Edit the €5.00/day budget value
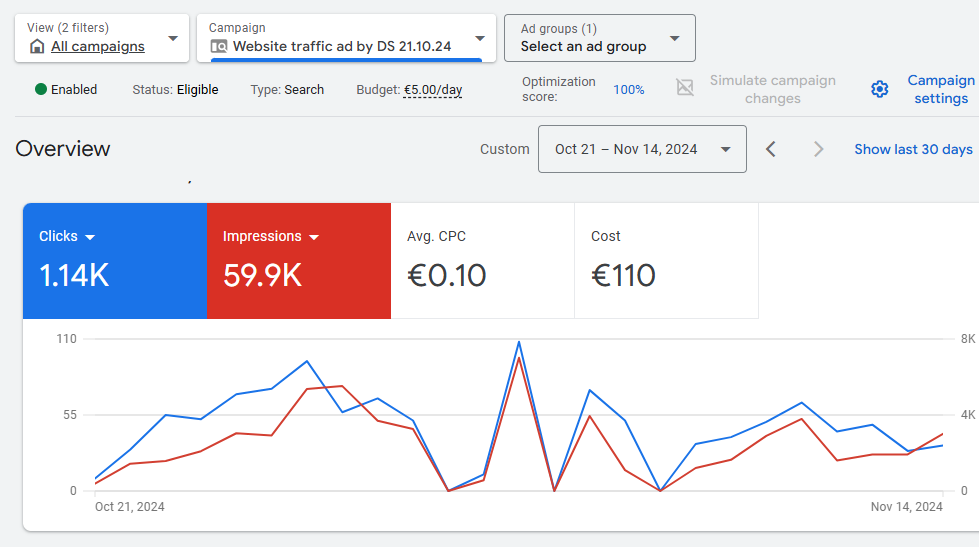 tap(433, 89)
